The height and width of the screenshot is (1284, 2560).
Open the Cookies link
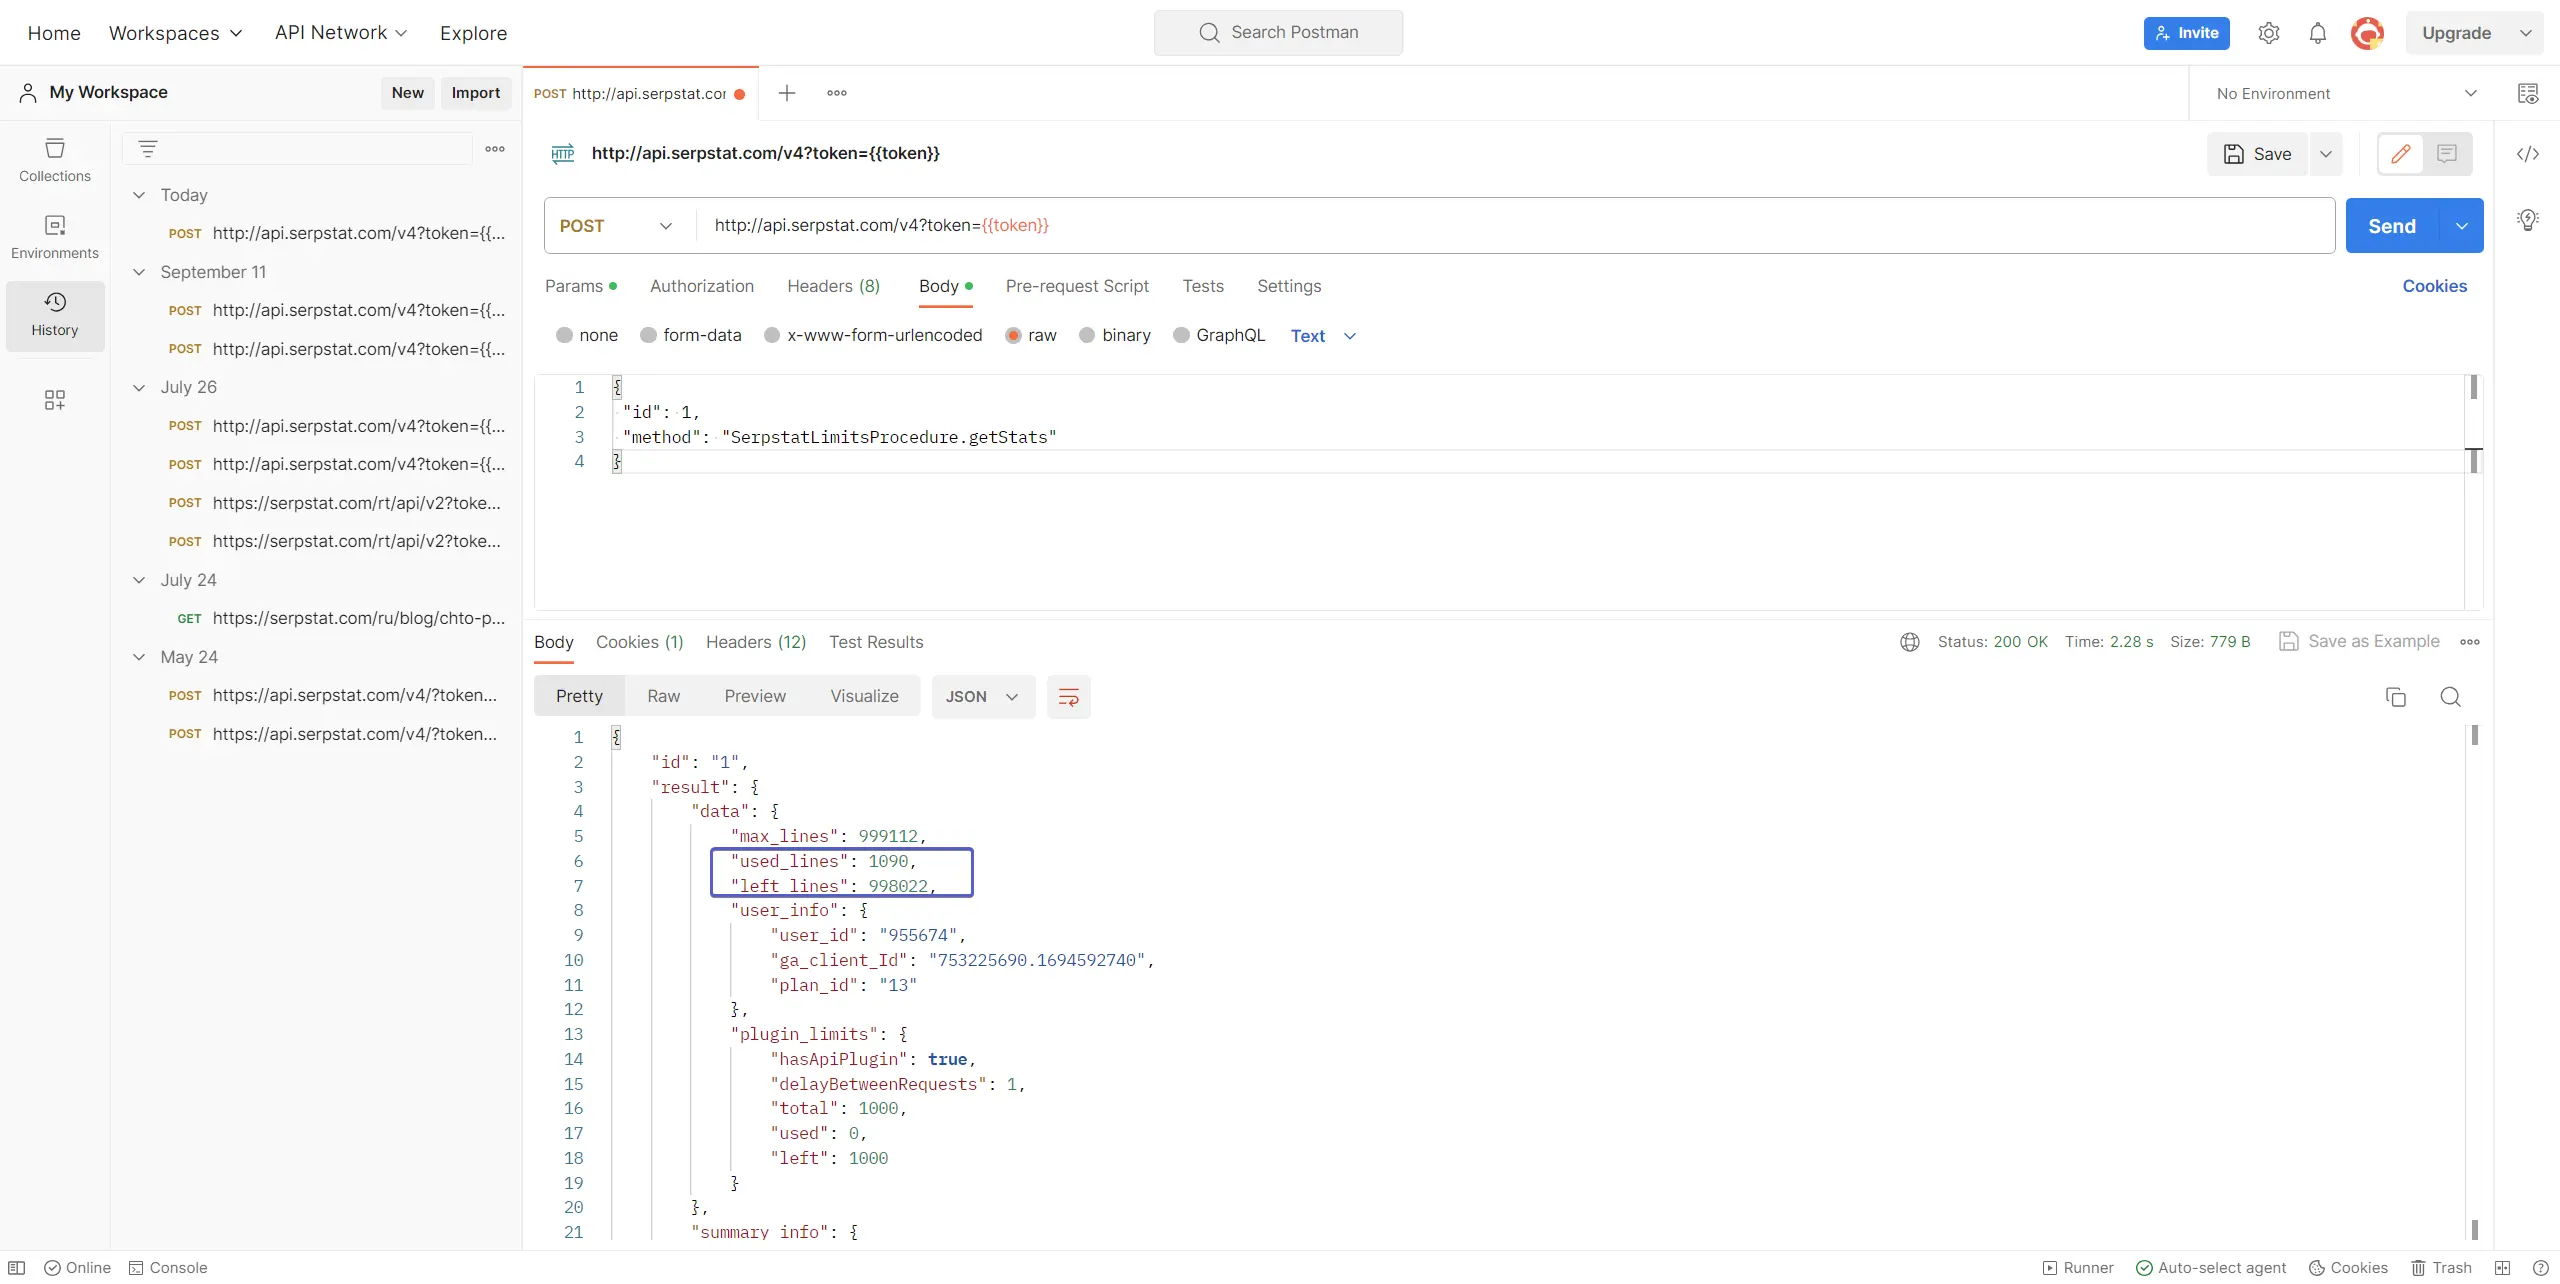point(2434,286)
